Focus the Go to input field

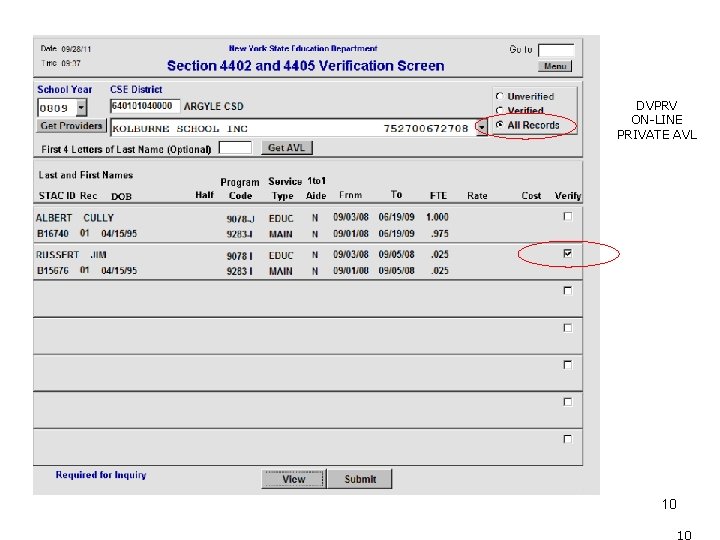pos(556,50)
